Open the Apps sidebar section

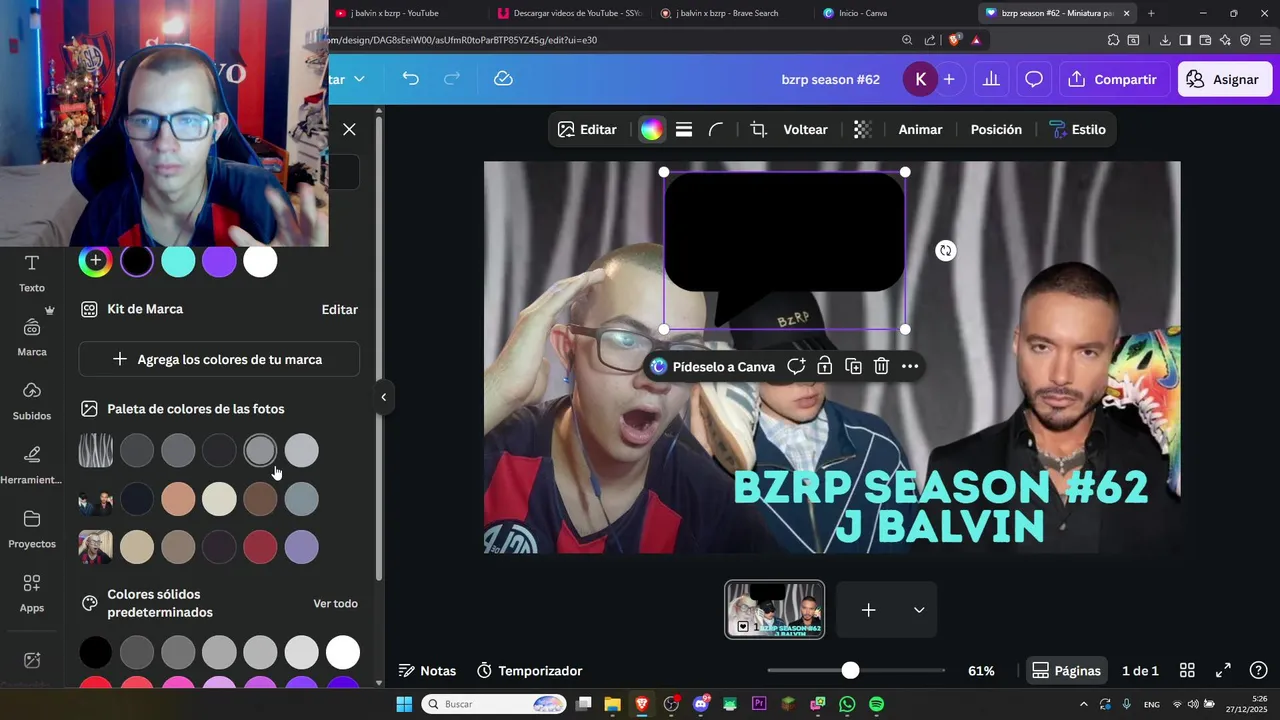32,593
